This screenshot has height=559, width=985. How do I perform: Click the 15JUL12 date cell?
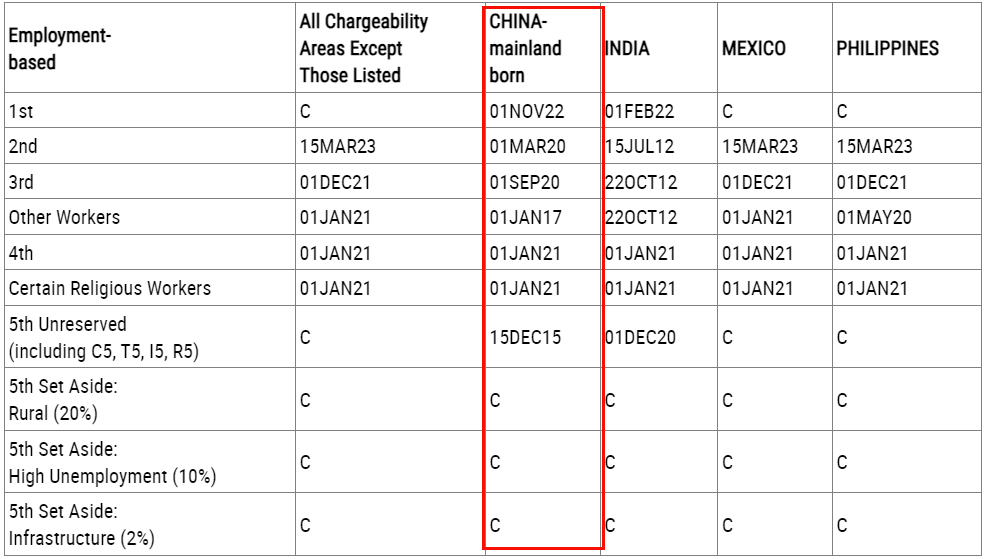640,147
